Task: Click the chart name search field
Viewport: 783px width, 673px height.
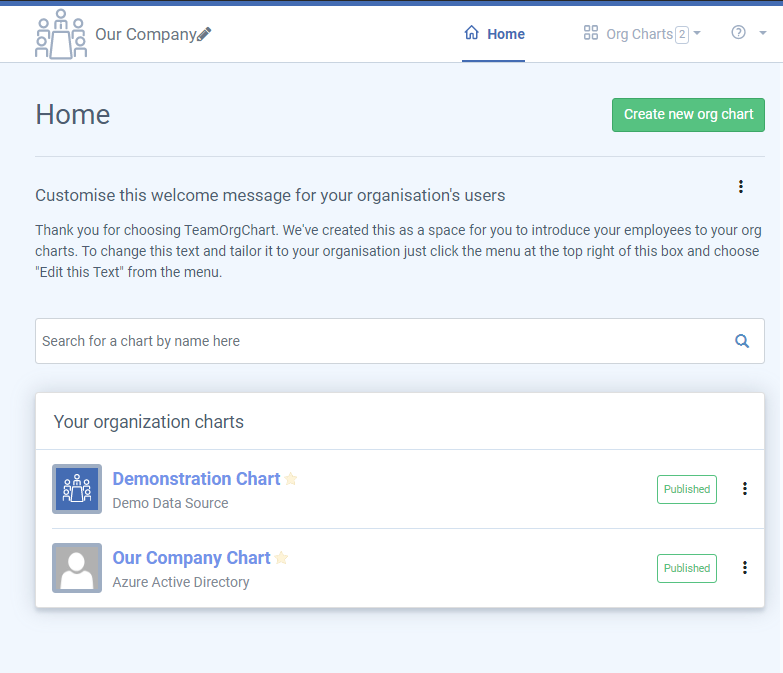Action: tap(380, 341)
